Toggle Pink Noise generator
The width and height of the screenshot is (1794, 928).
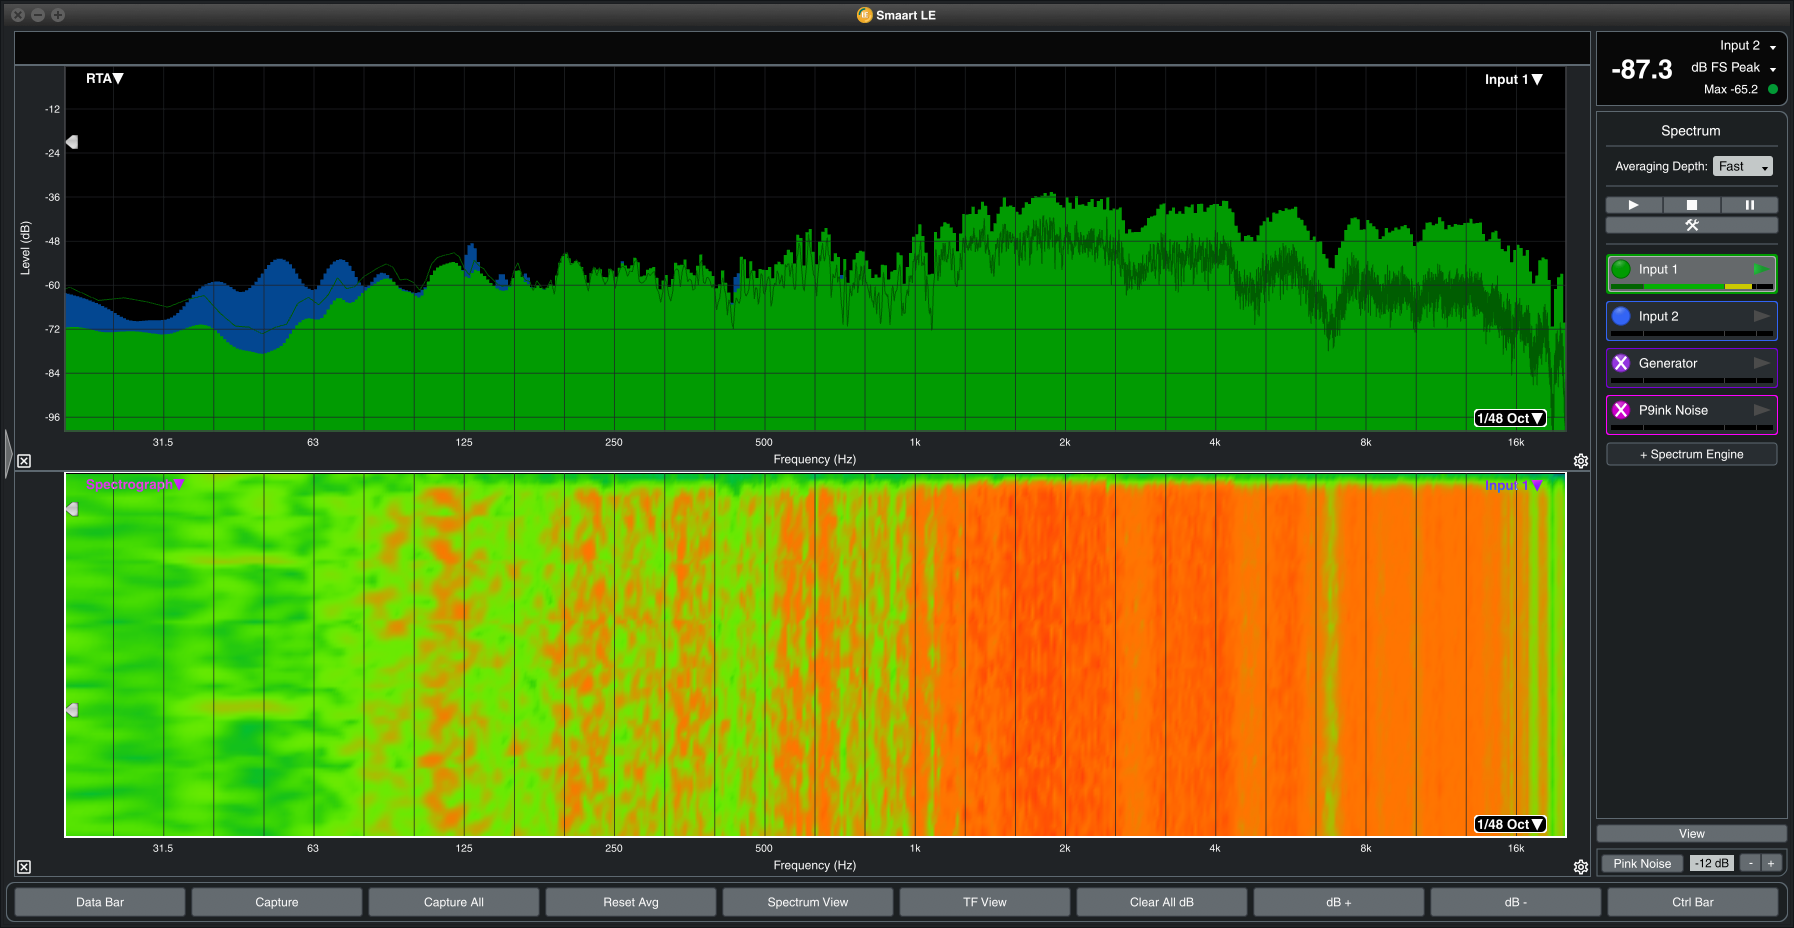pyautogui.click(x=1642, y=864)
